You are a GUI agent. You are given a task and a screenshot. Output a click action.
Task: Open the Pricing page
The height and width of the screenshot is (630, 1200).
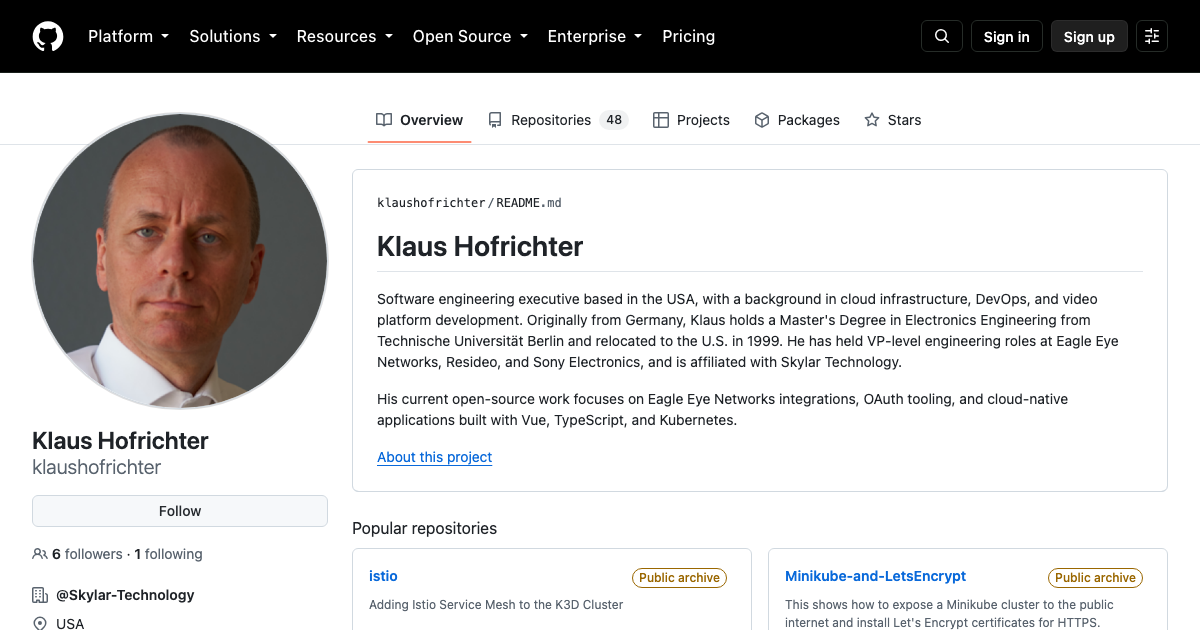pos(689,36)
